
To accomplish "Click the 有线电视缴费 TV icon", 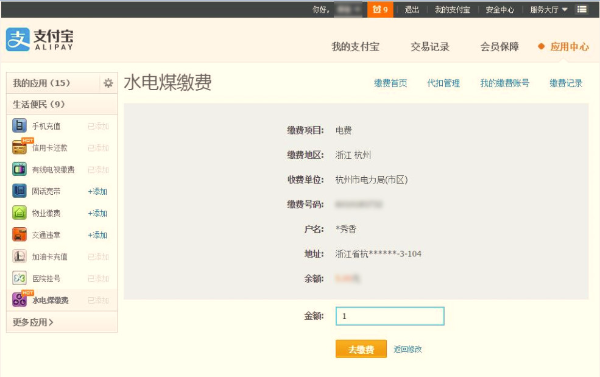I will (19, 169).
